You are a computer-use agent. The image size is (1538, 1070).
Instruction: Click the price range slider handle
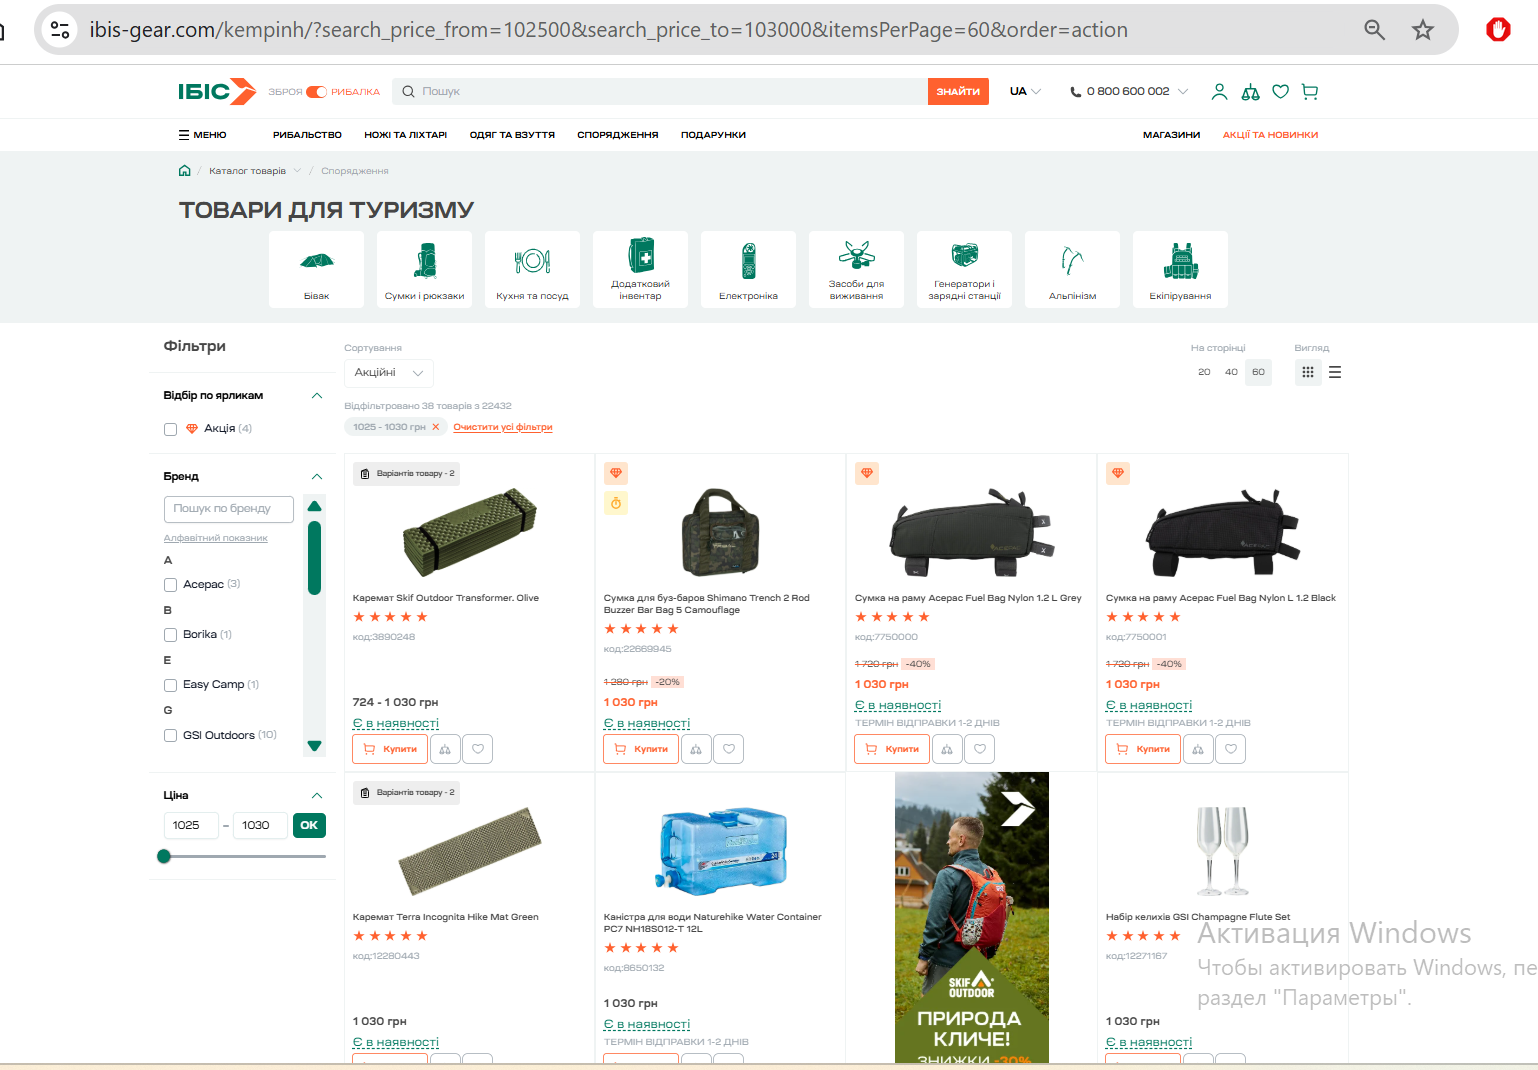pyautogui.click(x=164, y=857)
